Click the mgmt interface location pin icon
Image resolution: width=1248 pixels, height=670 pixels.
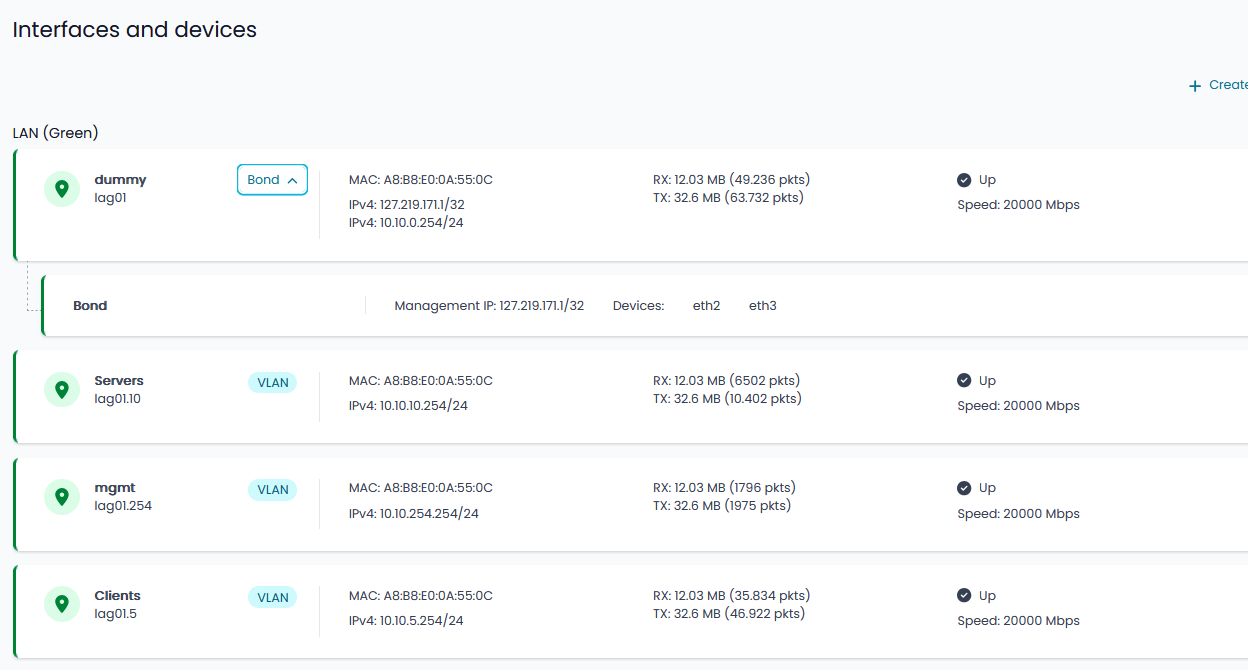point(62,497)
